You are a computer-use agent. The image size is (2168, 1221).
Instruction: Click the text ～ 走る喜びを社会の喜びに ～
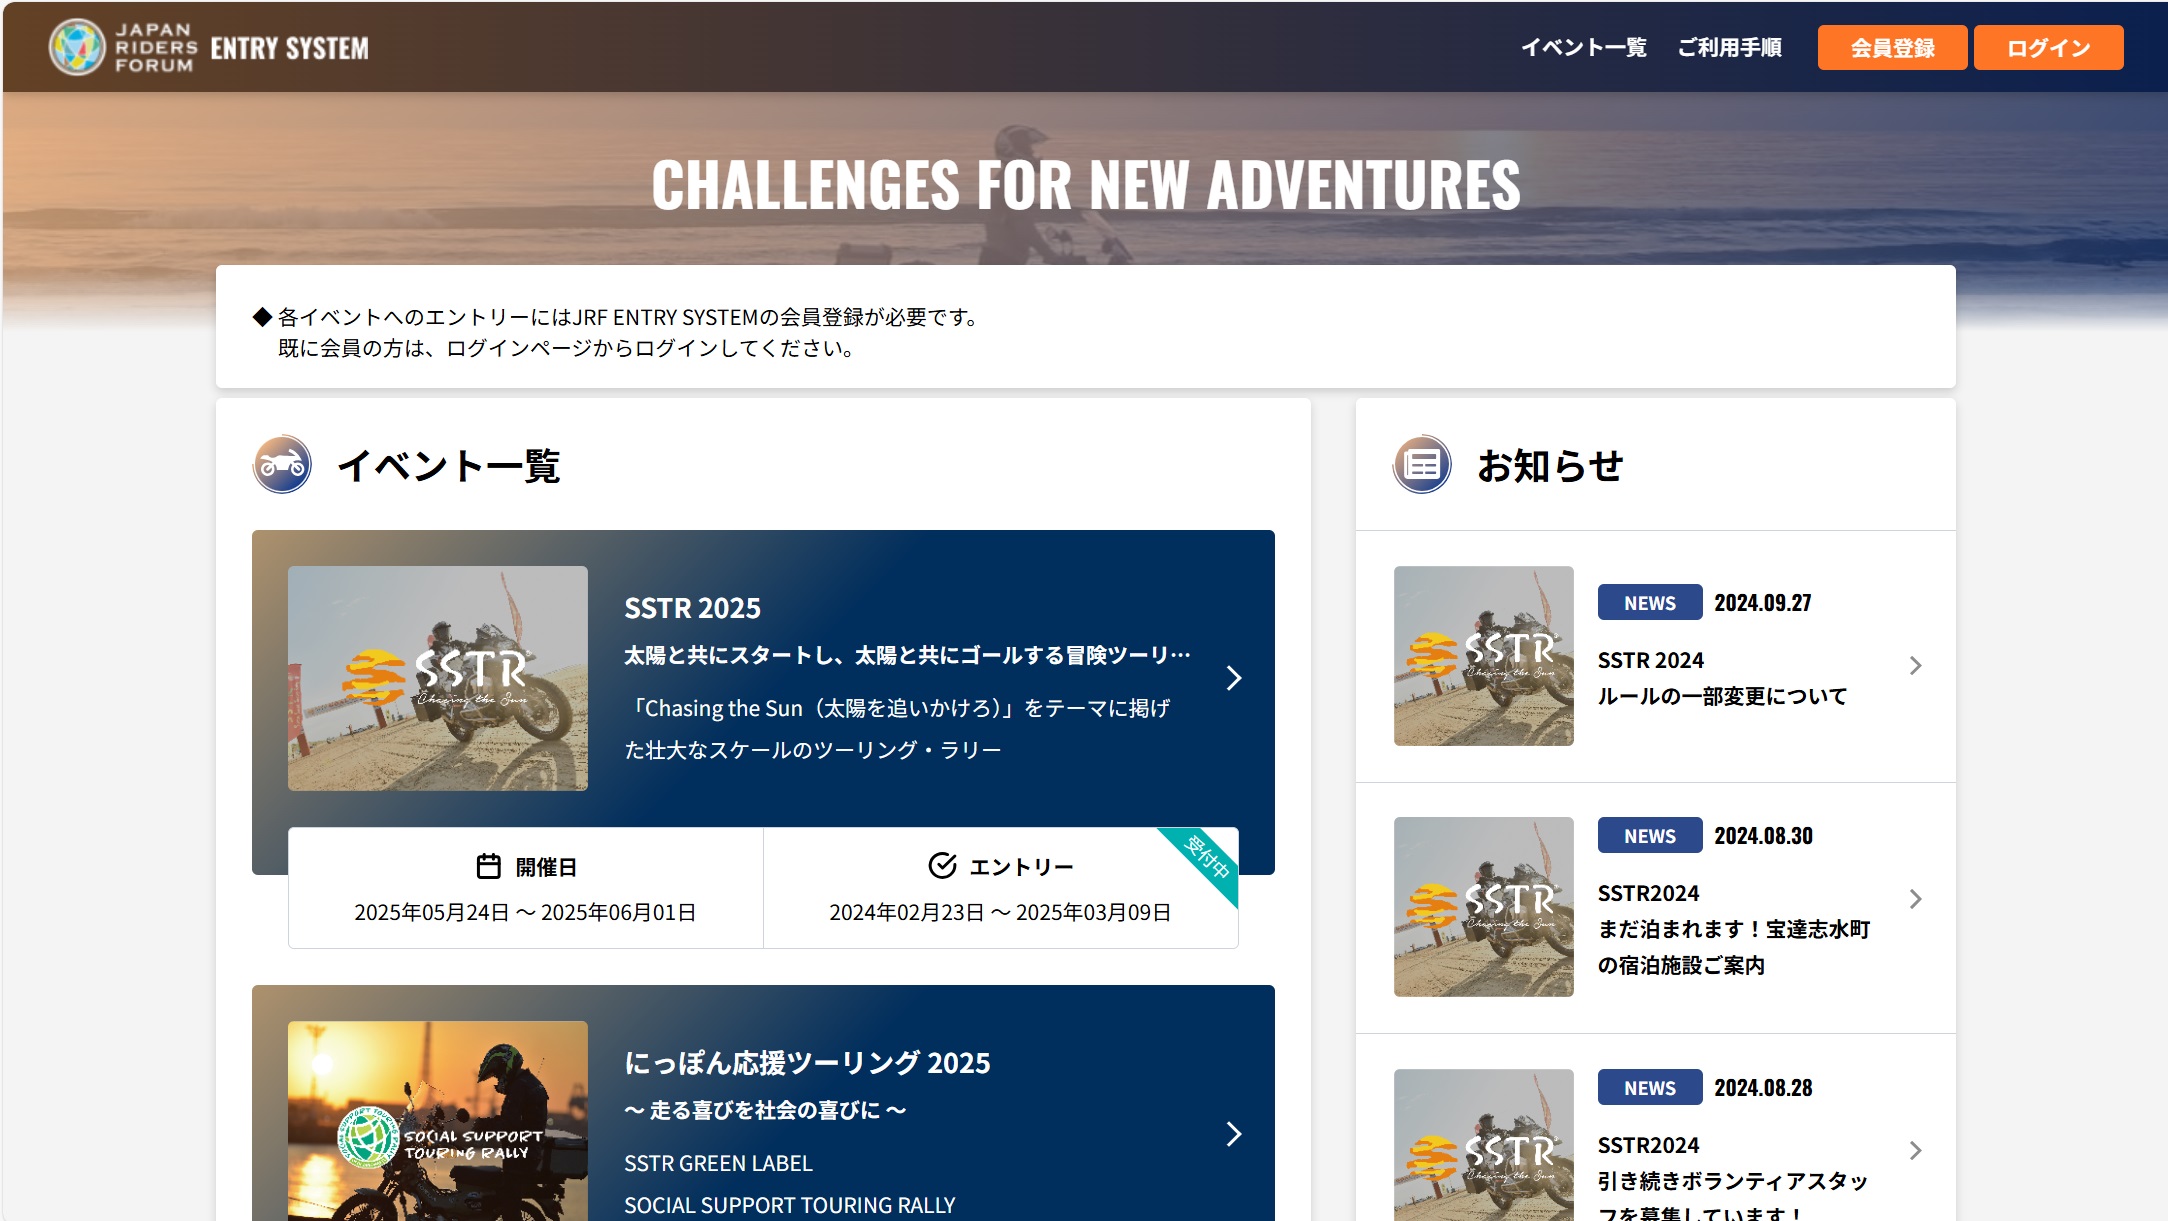tap(765, 1110)
